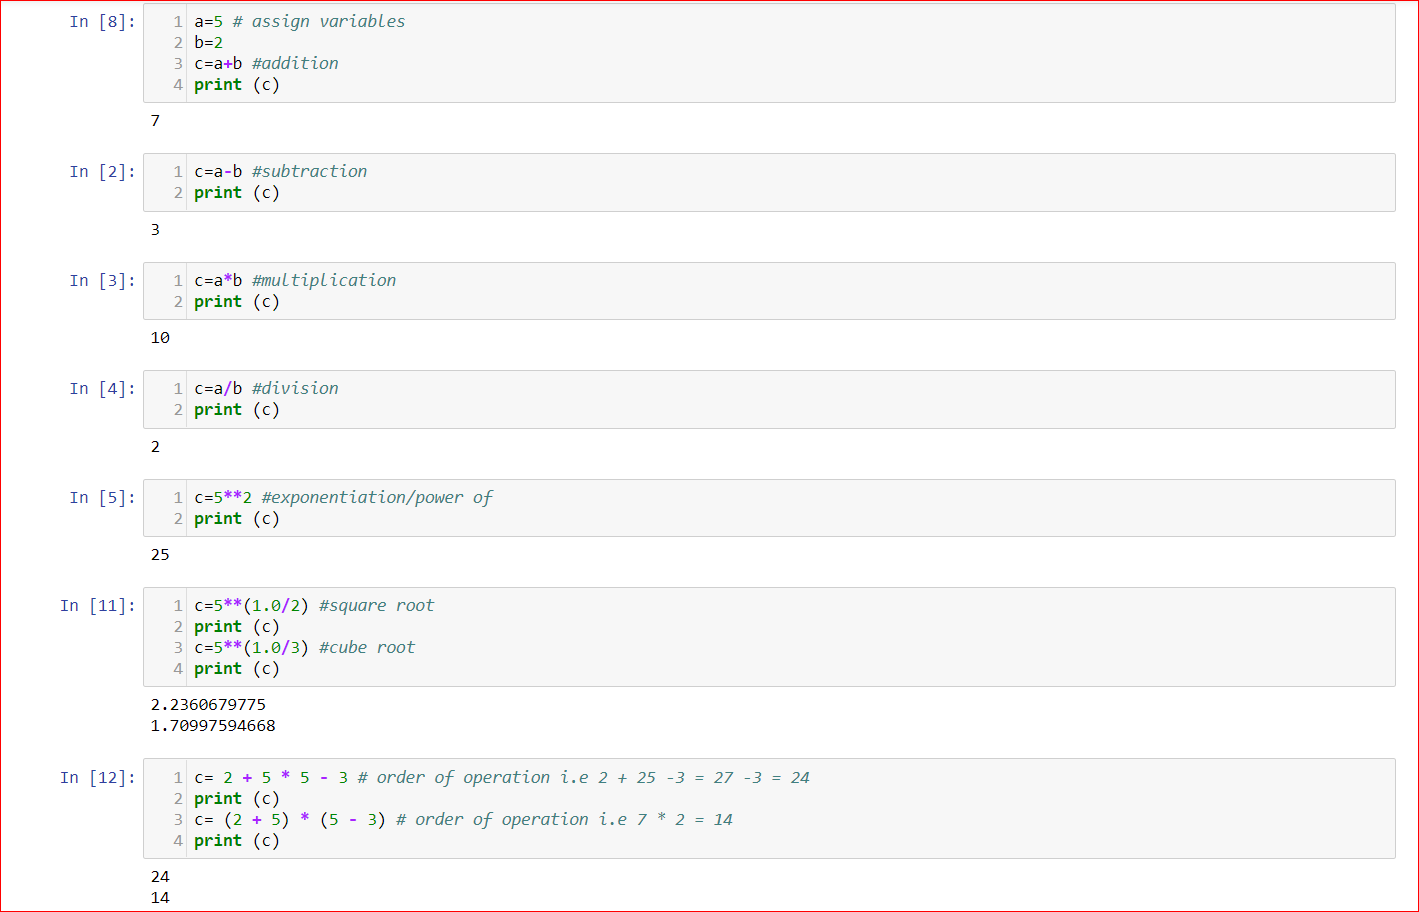This screenshot has width=1419, height=912.
Task: Click the 'c=a+b #addition' code line
Action: (x=266, y=64)
